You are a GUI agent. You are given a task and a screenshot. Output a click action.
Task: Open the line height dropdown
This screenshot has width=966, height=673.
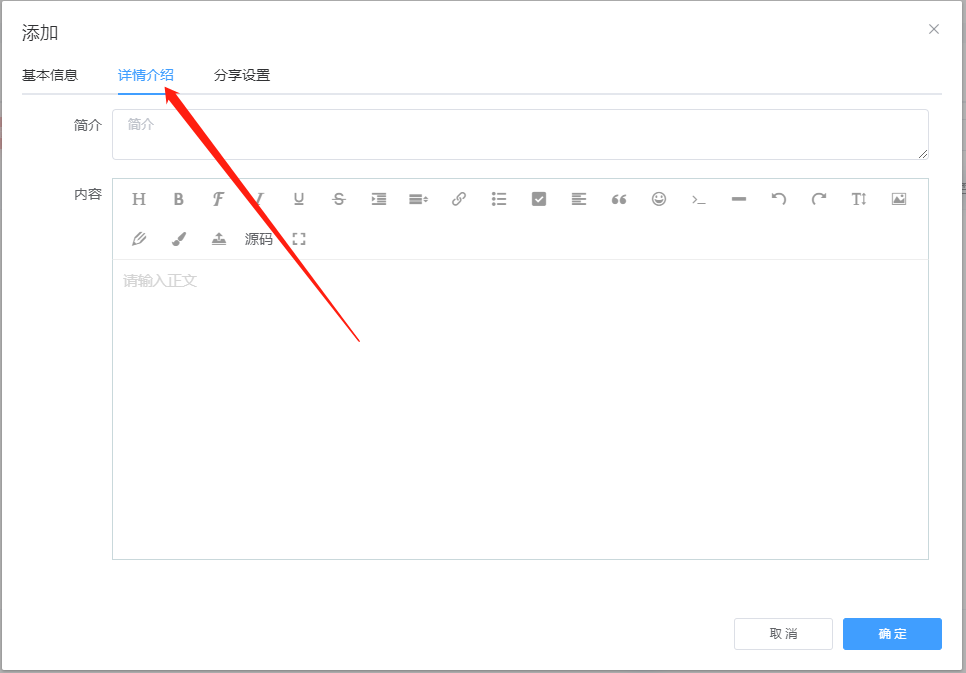click(x=419, y=199)
